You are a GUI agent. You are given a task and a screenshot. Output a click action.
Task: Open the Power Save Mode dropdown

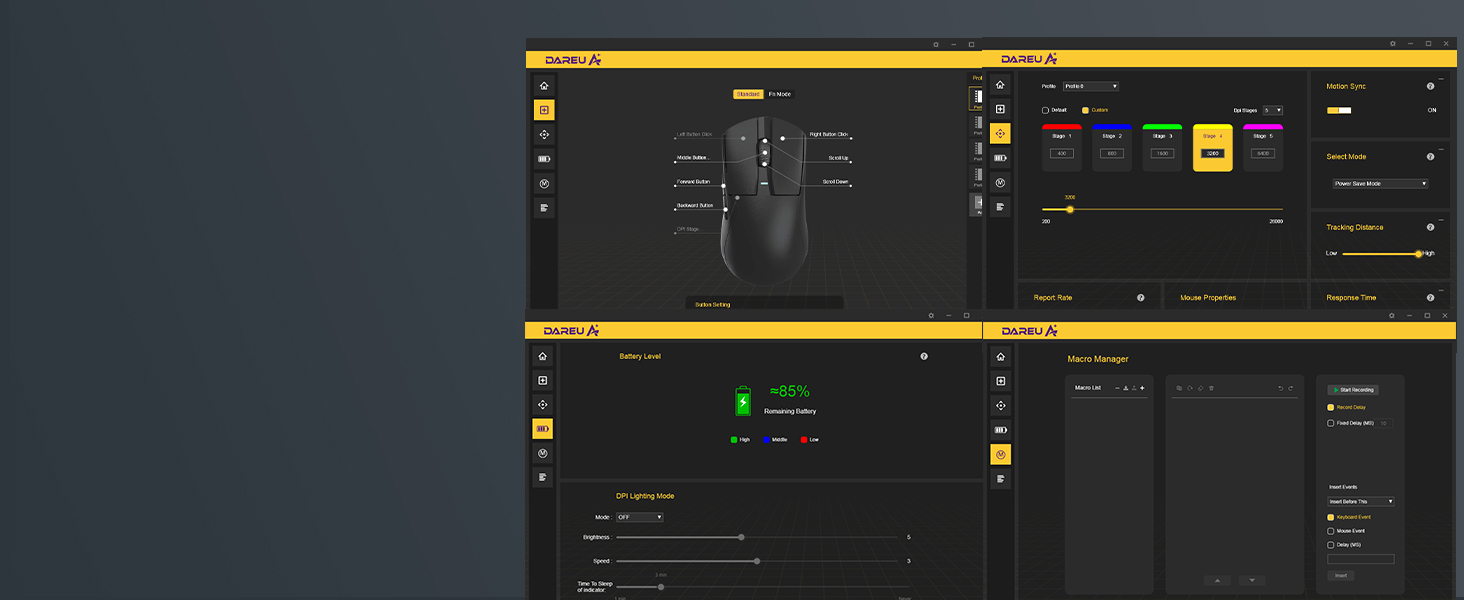tap(1381, 184)
